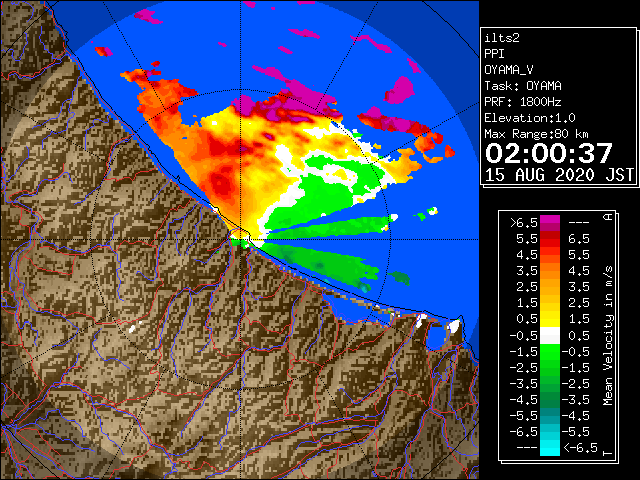640x480 pixels.
Task: Pick the white zero-velocity band in the legend
Action: pyautogui.click(x=550, y=336)
